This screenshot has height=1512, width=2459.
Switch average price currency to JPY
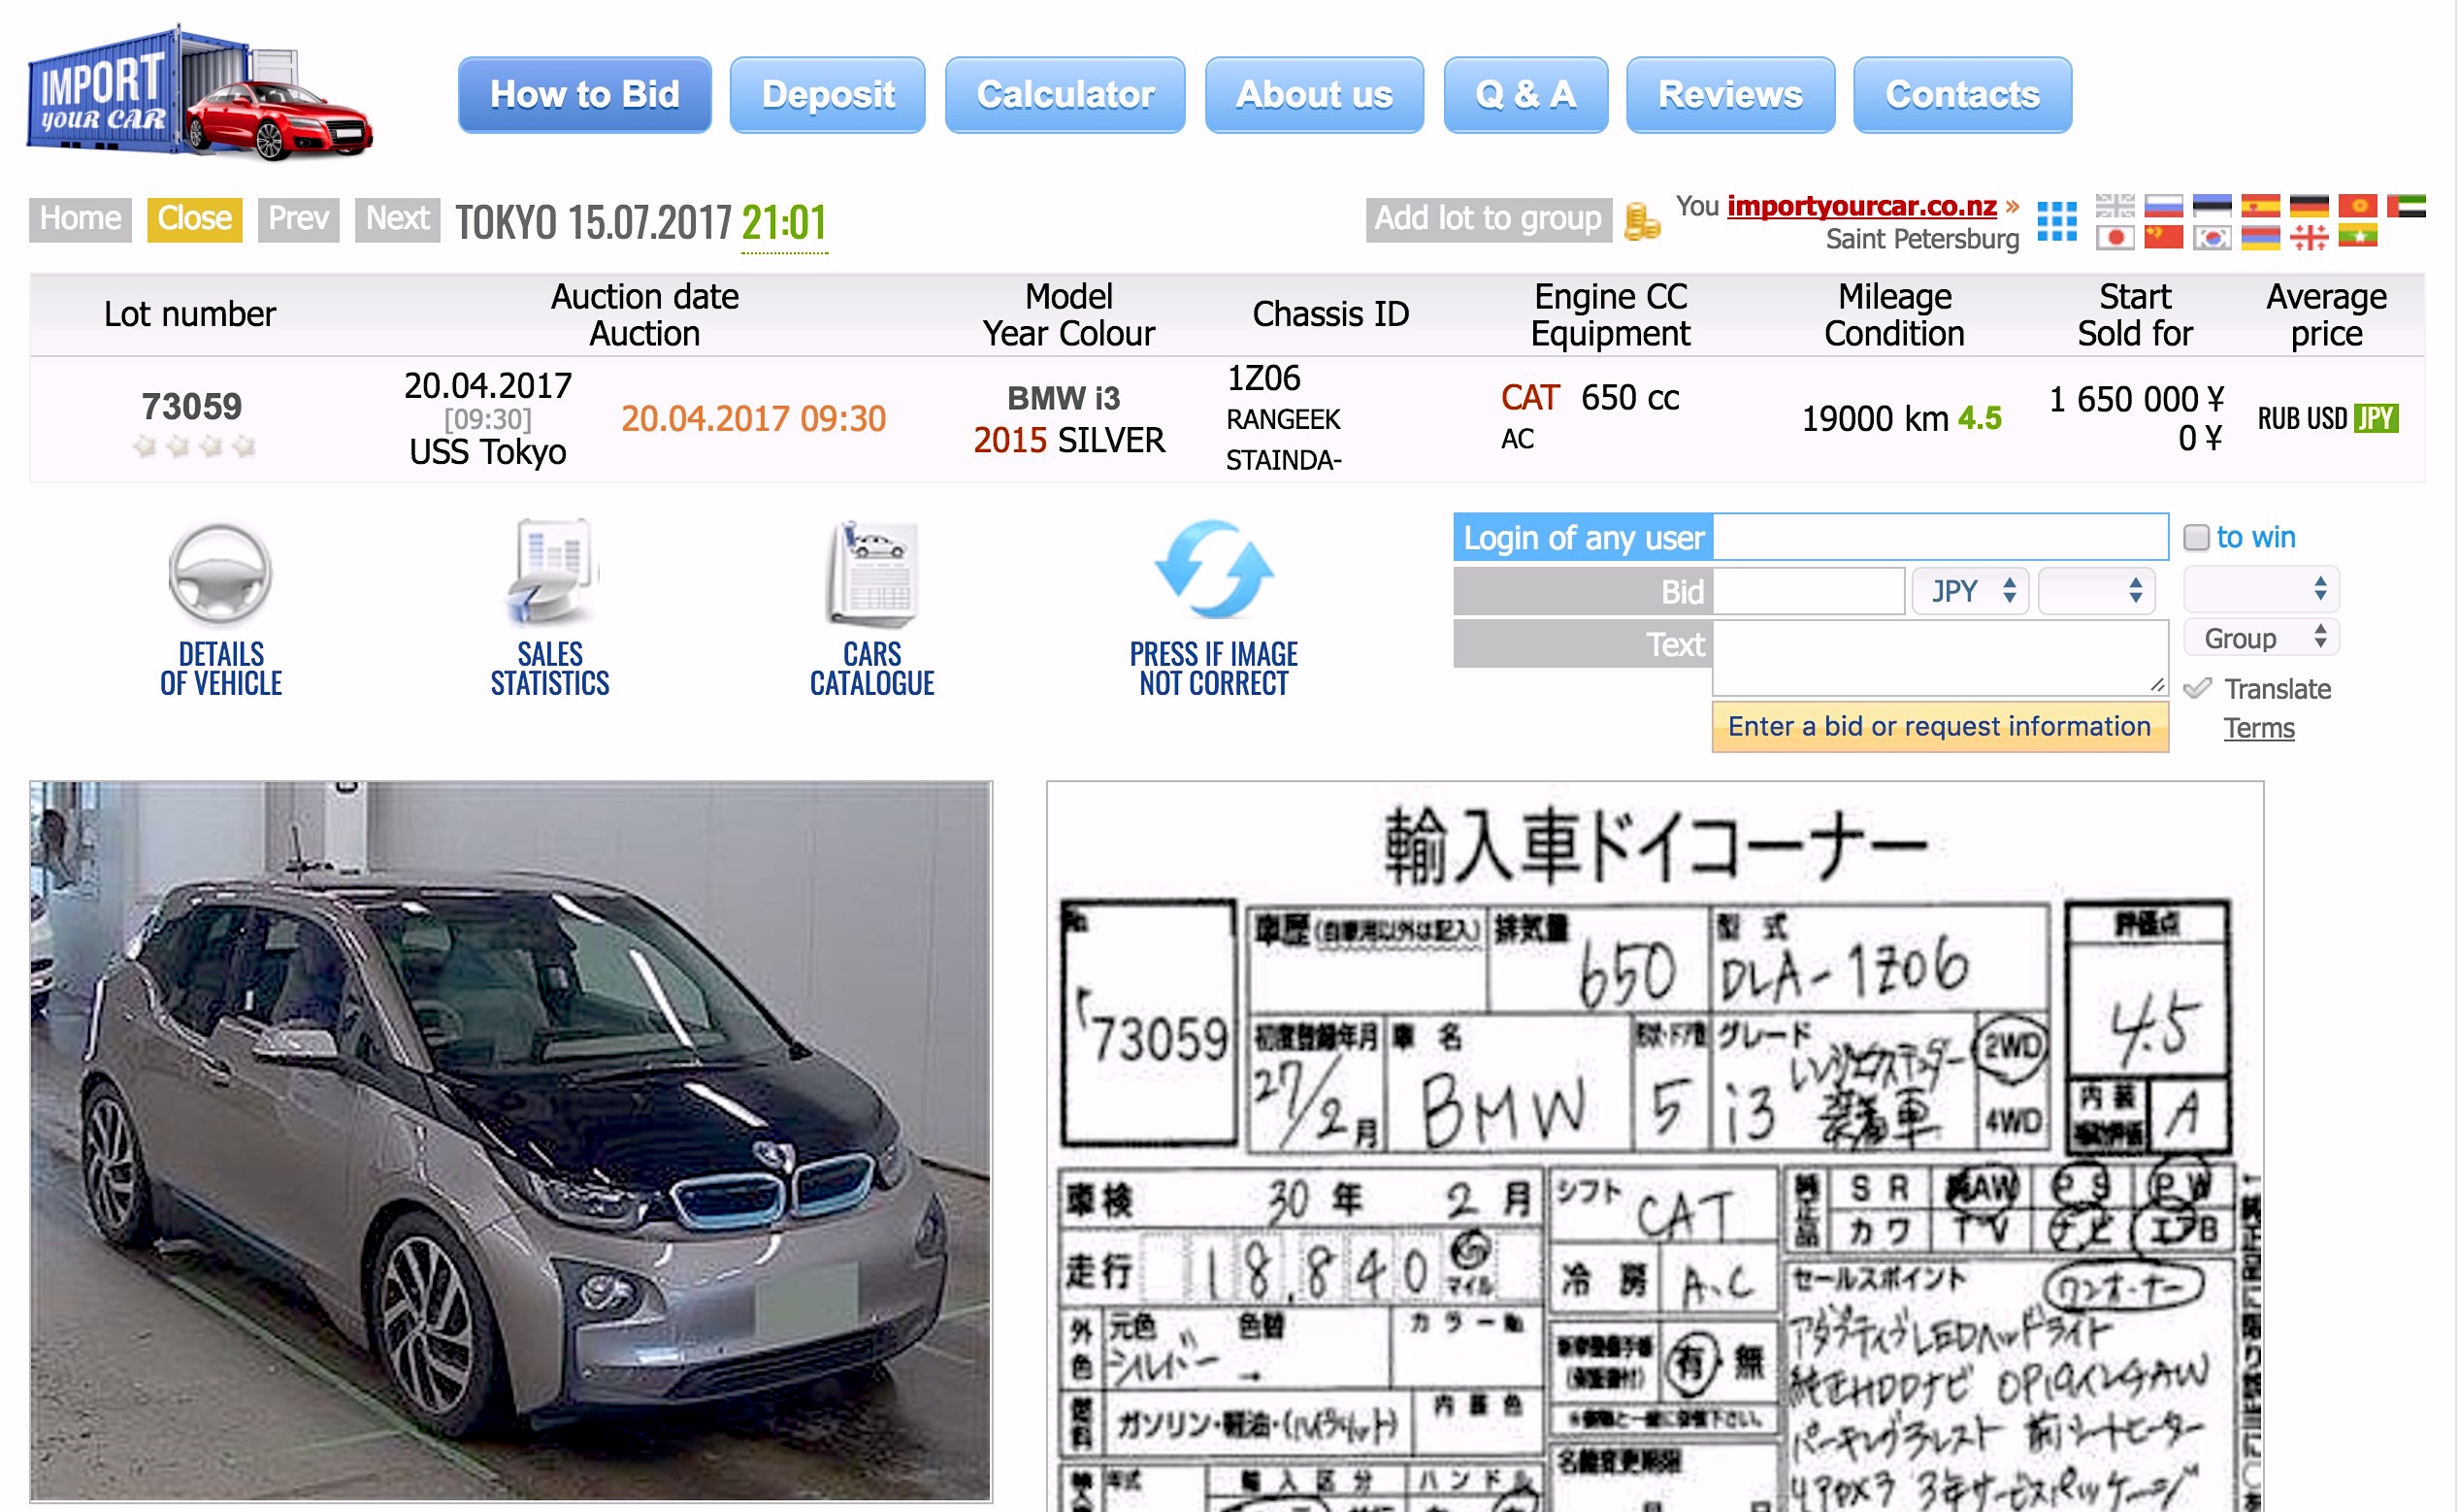click(2376, 418)
